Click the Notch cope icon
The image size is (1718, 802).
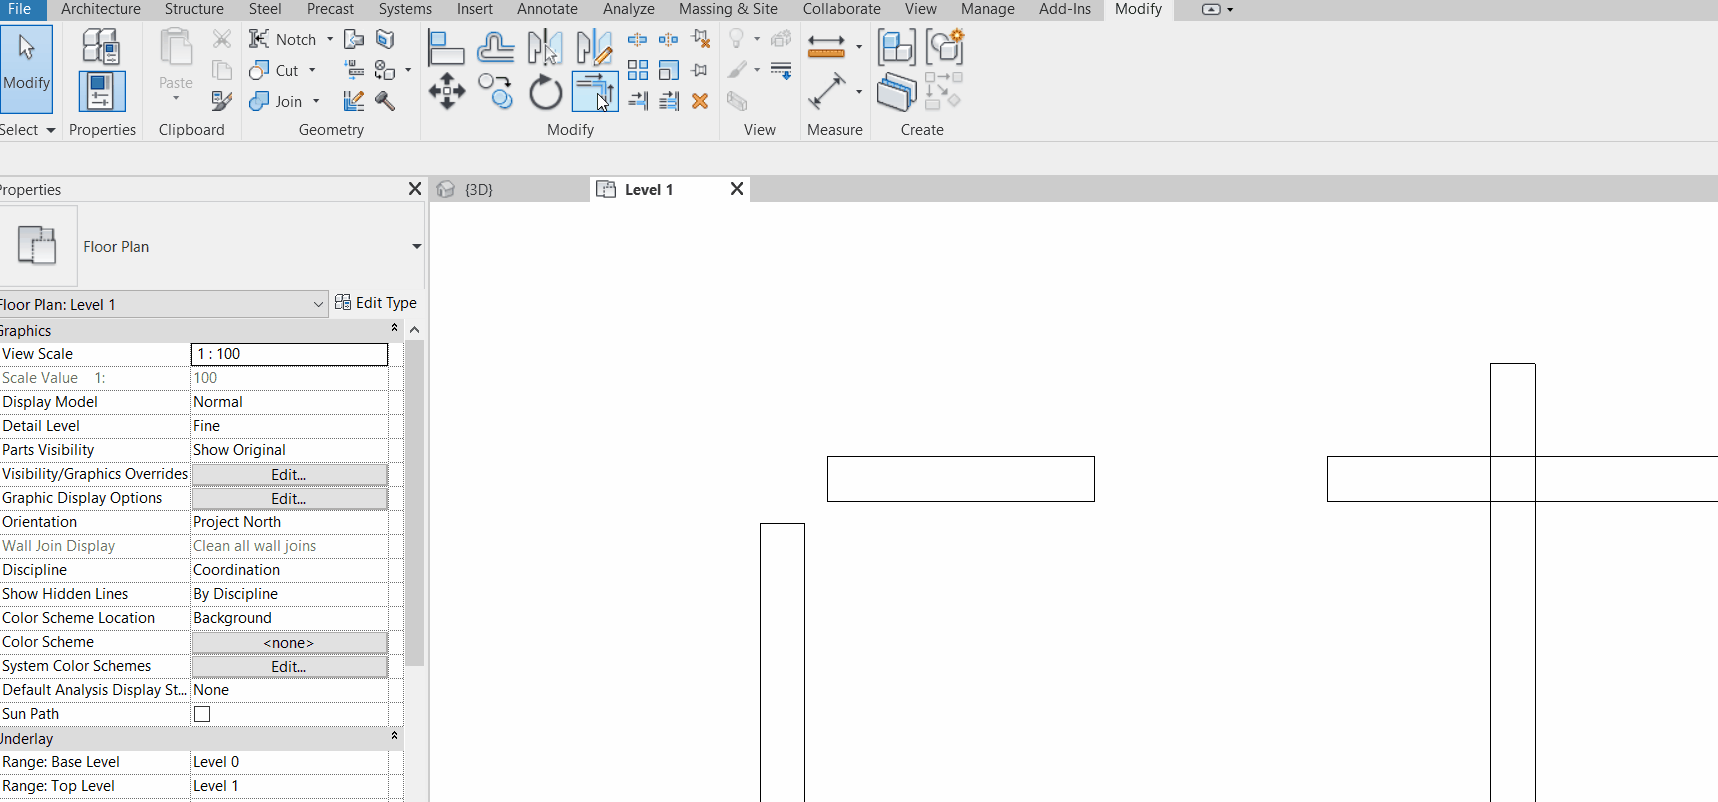point(259,39)
